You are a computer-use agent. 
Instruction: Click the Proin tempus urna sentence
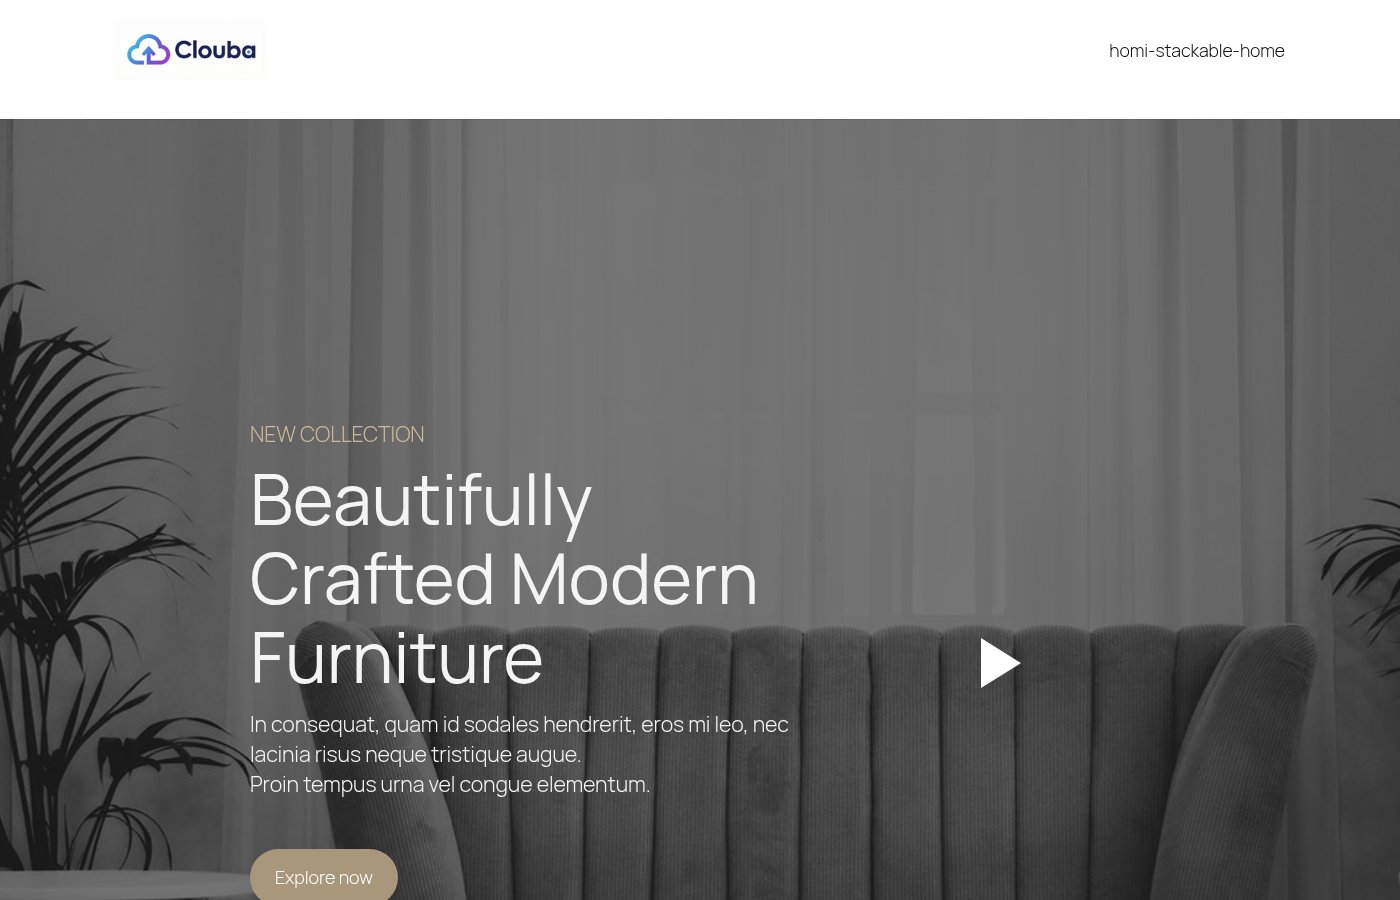pyautogui.click(x=450, y=784)
